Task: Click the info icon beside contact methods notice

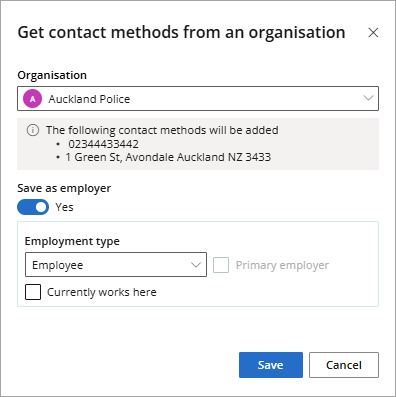Action: coord(33,130)
